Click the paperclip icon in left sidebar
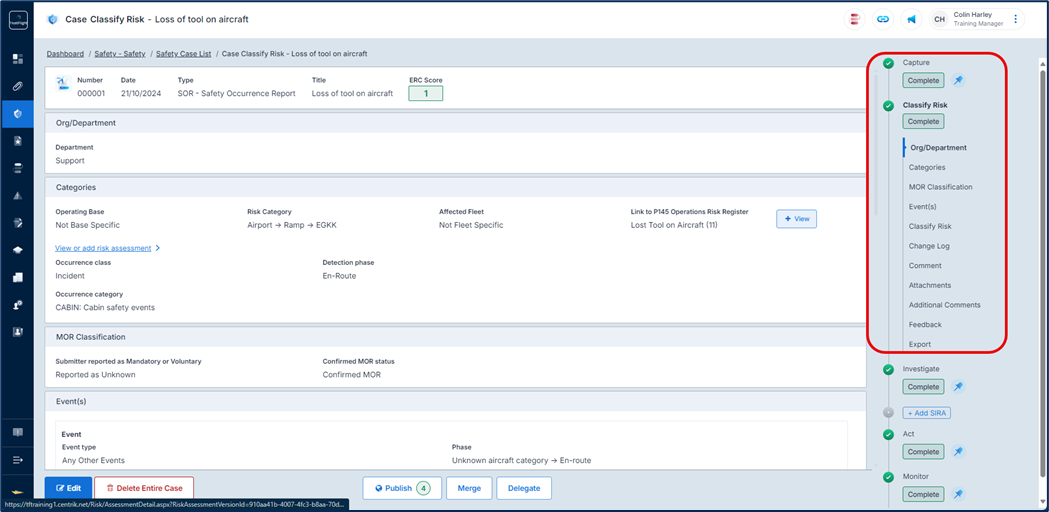1049x512 pixels. point(18,87)
